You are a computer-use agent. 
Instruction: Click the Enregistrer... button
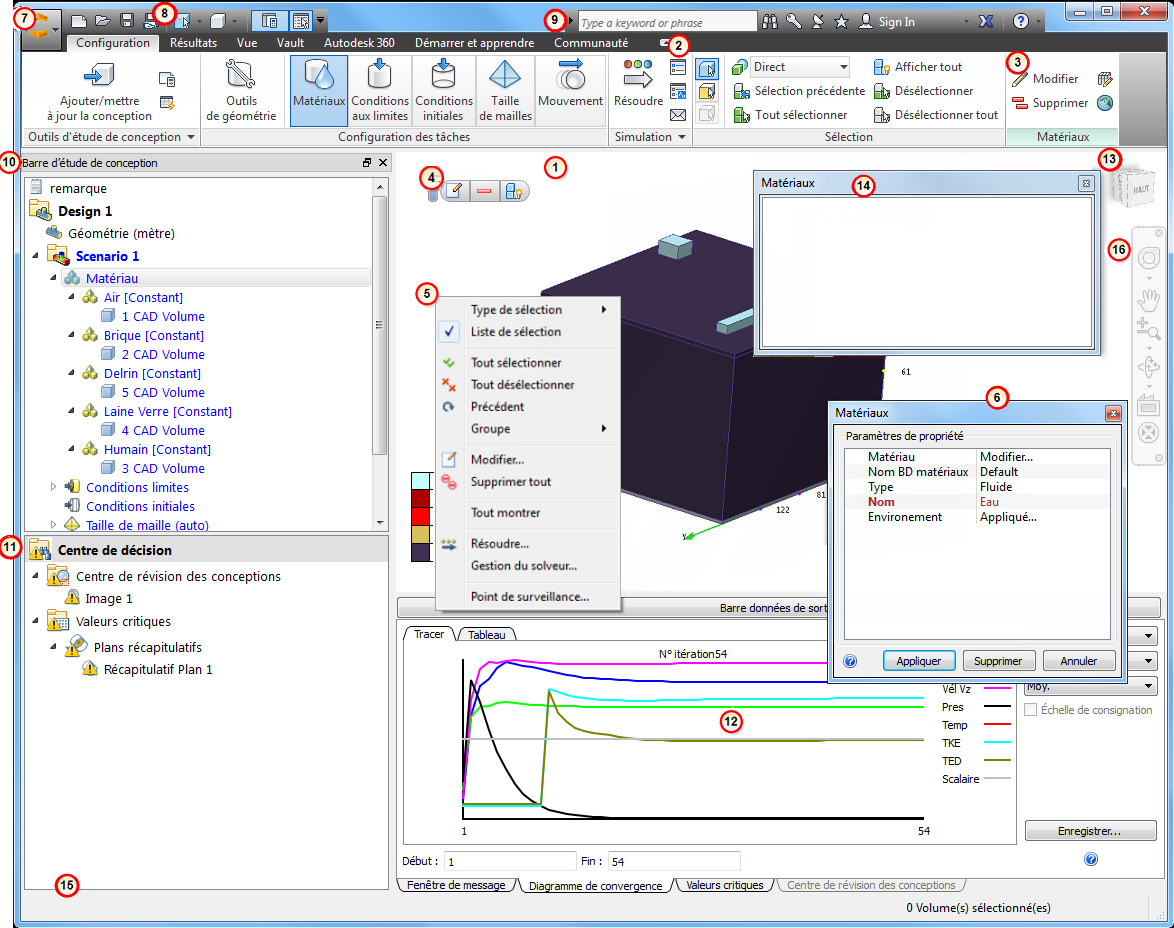point(1090,831)
